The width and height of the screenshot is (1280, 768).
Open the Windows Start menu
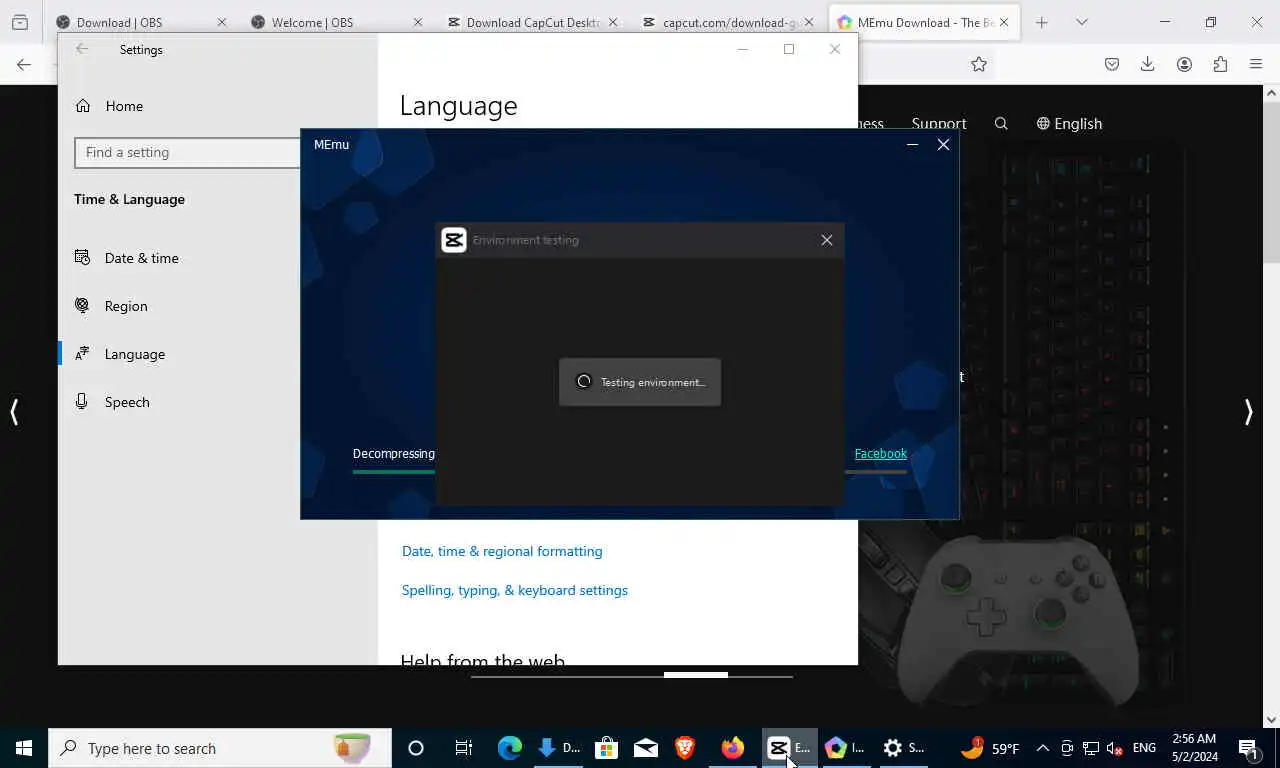pyautogui.click(x=24, y=748)
